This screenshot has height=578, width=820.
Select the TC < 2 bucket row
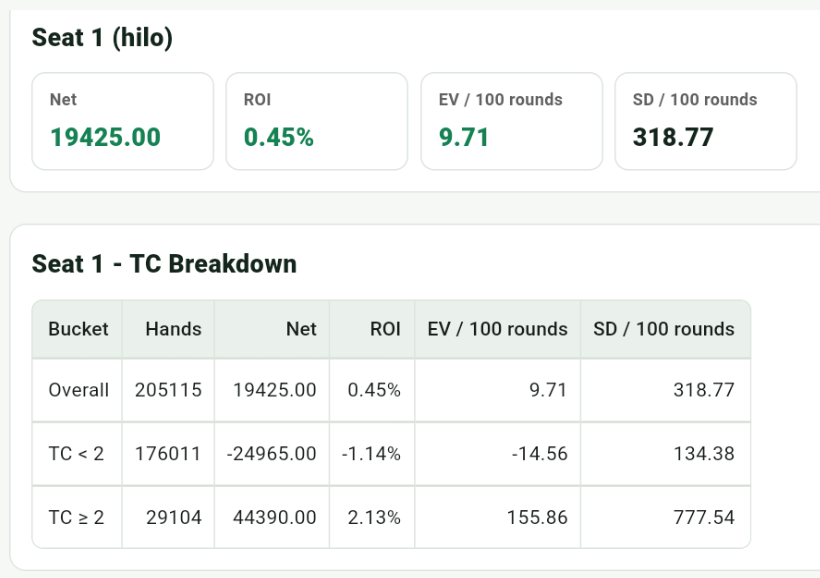tap(391, 454)
